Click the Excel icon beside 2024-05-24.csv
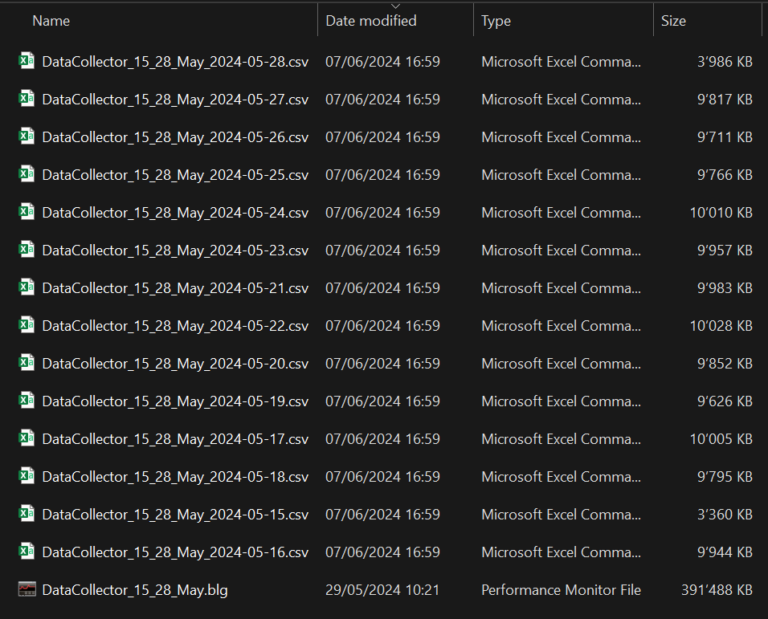The image size is (768, 619). coord(27,212)
